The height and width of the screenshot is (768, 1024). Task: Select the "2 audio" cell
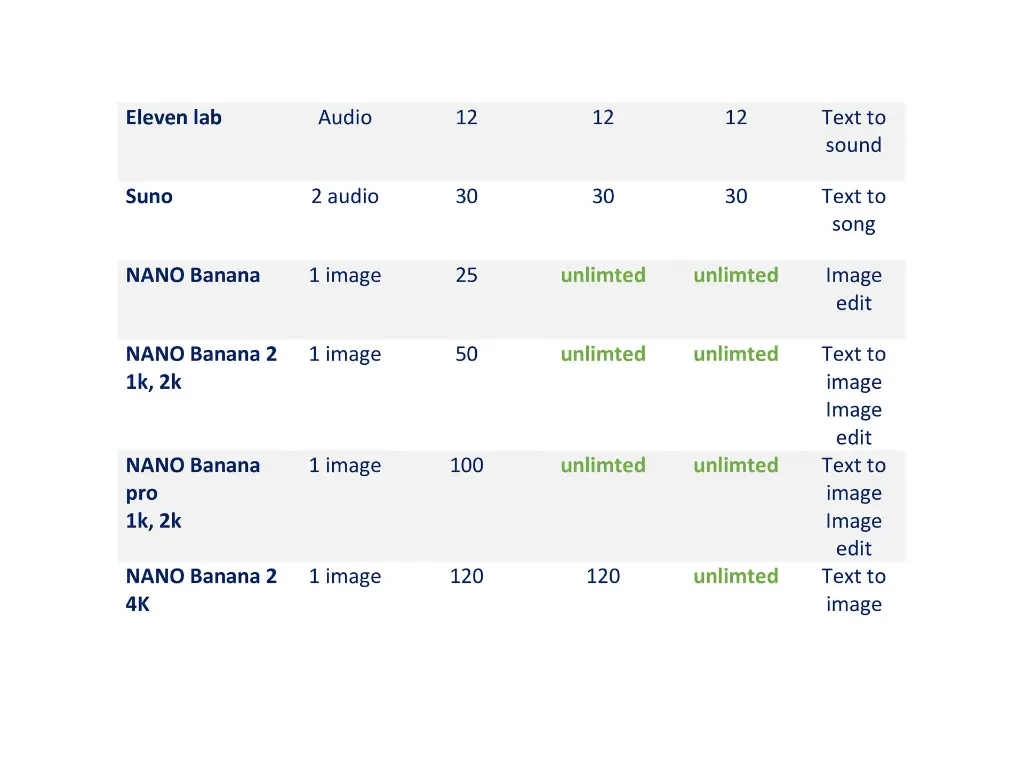[x=345, y=197]
